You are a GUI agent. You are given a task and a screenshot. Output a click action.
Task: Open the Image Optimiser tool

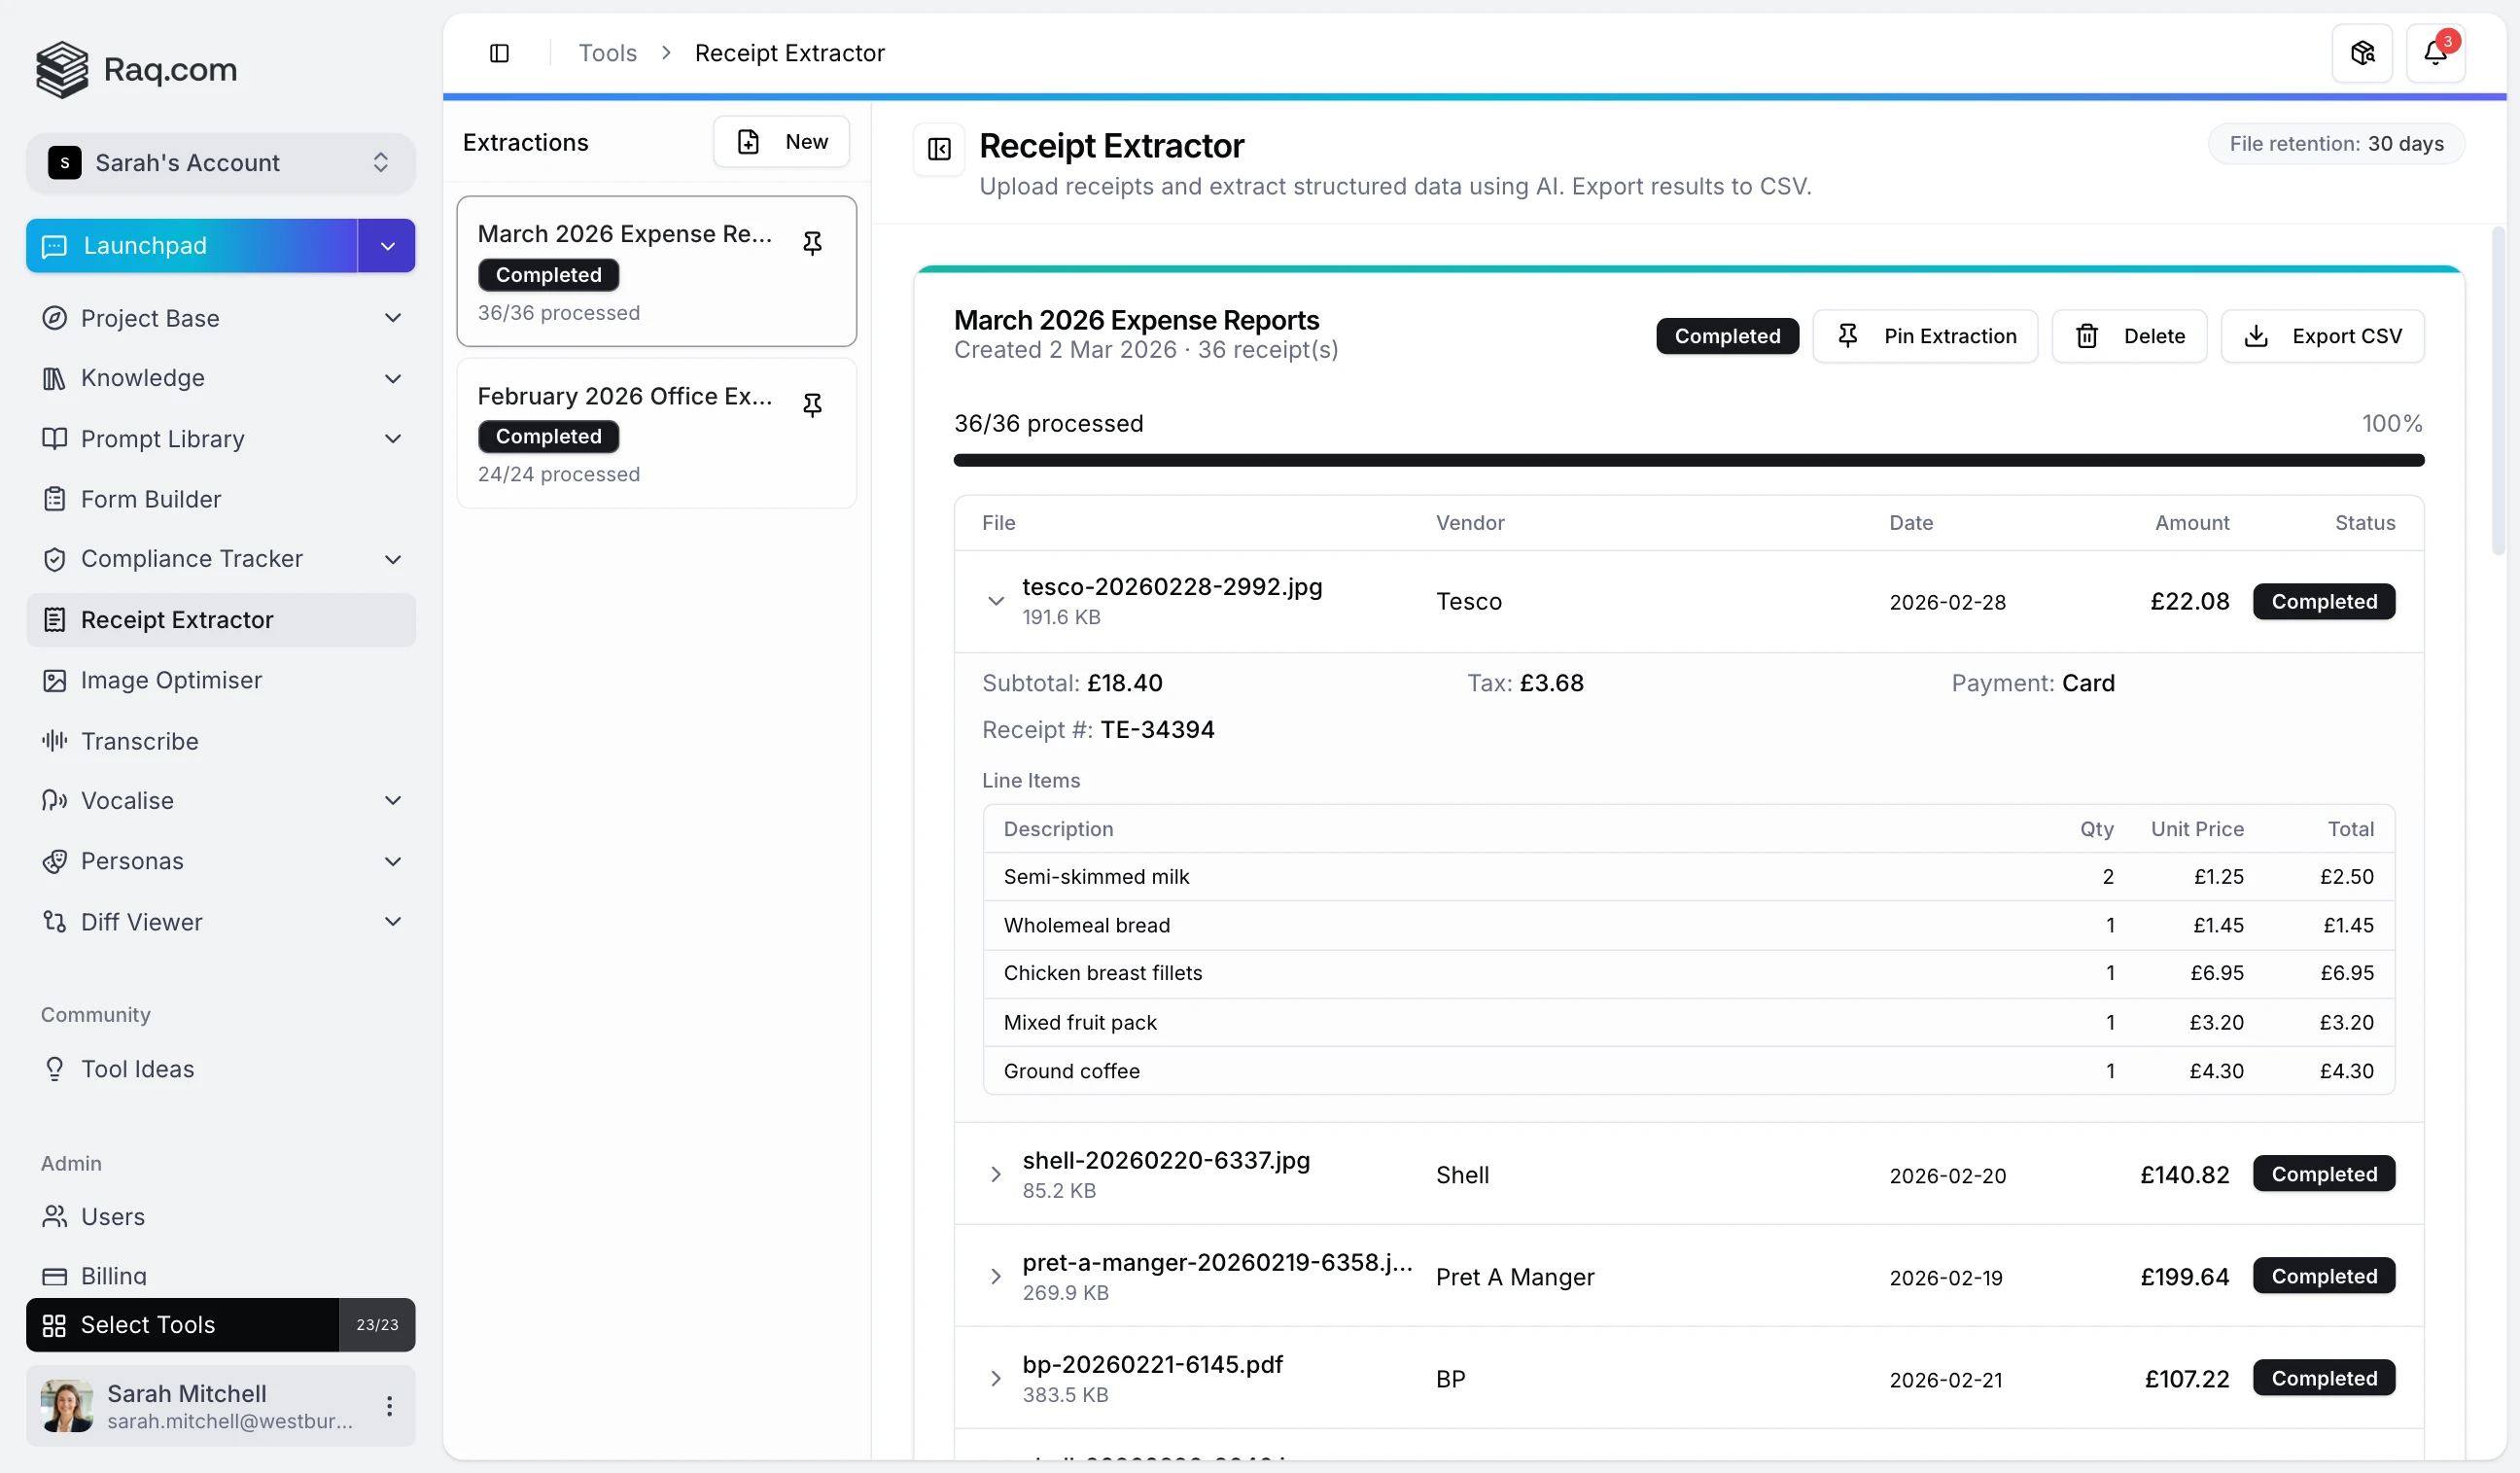[171, 680]
